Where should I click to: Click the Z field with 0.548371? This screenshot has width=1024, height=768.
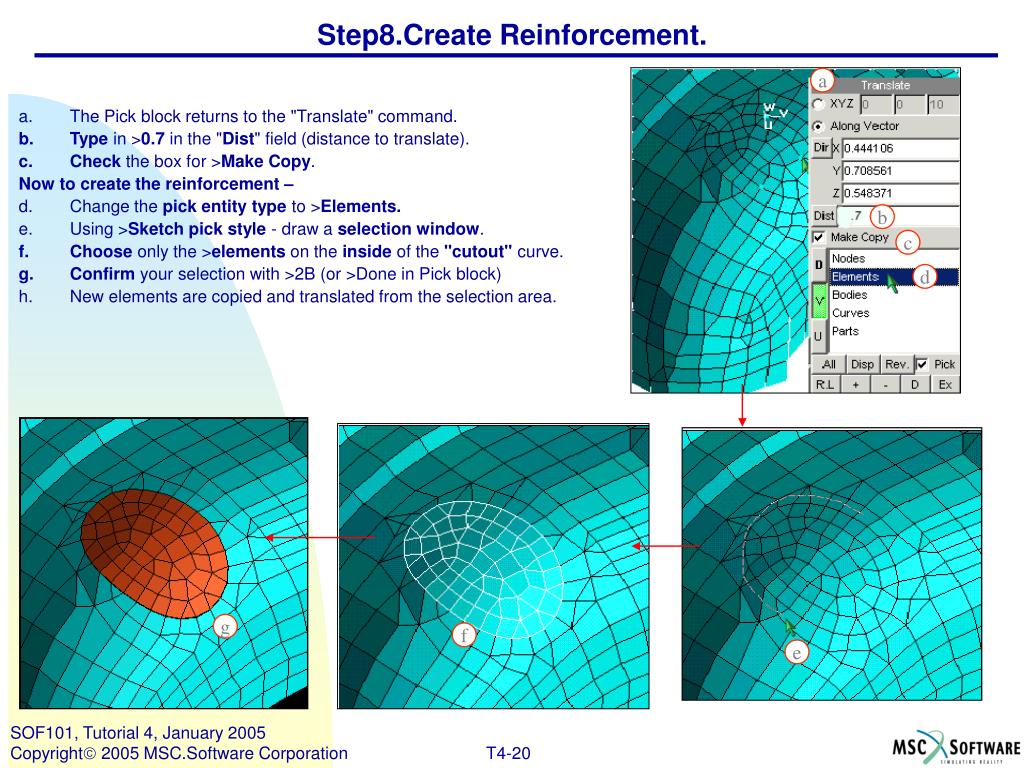pyautogui.click(x=900, y=193)
